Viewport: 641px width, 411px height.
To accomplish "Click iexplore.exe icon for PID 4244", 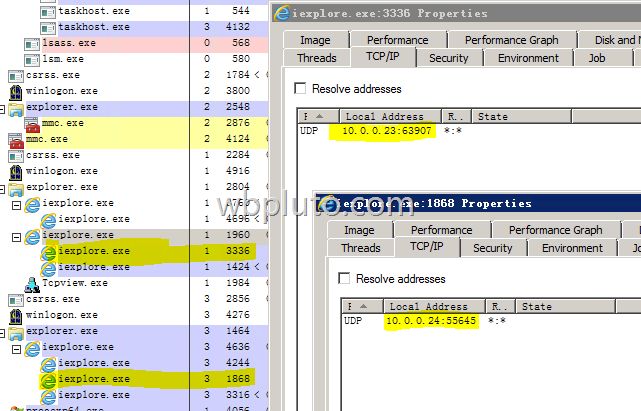I will 48,364.
